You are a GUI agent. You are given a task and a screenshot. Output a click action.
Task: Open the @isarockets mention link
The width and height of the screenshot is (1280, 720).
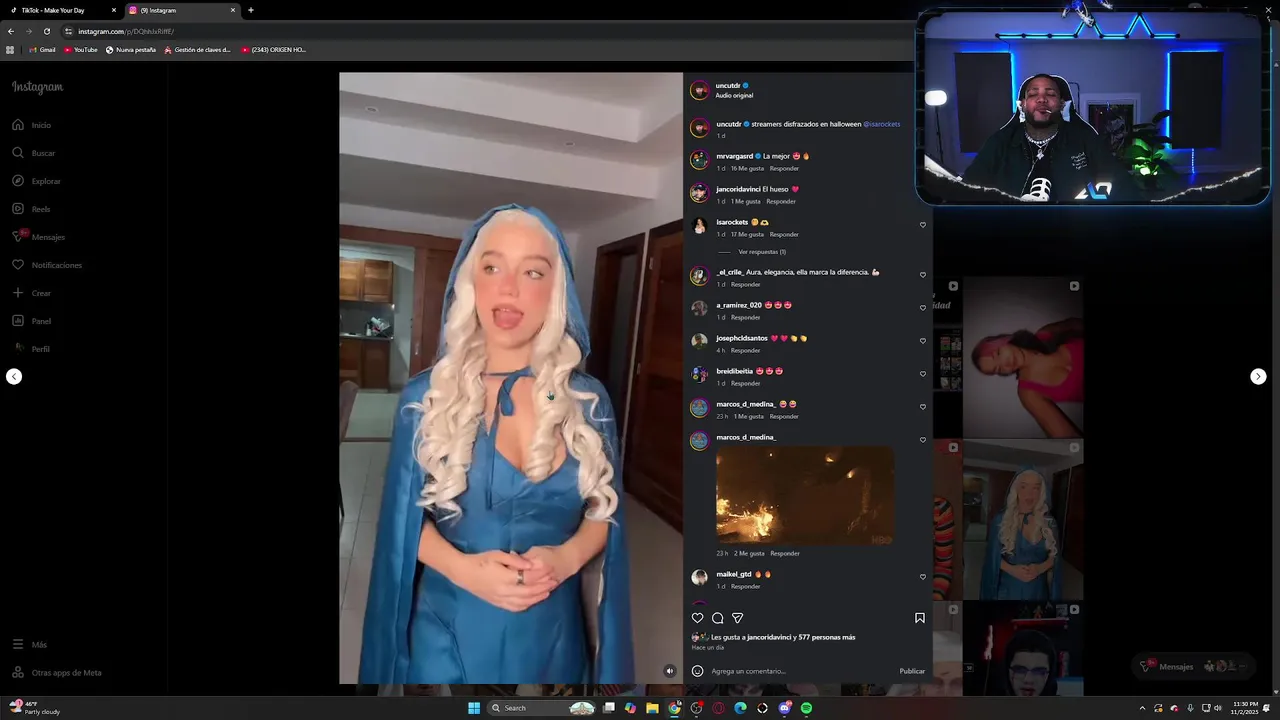(882, 124)
